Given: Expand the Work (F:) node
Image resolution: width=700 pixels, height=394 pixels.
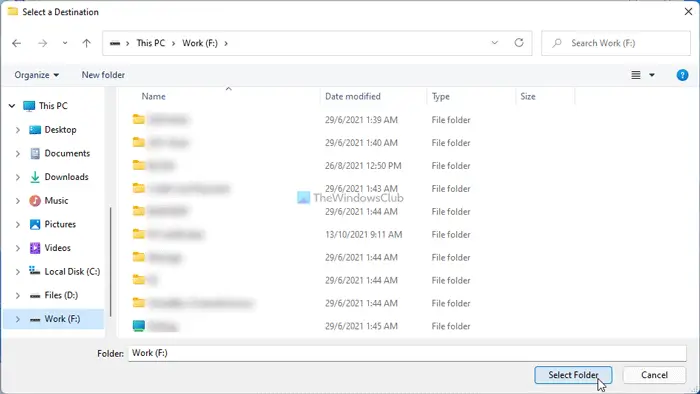Looking at the screenshot, I should pyautogui.click(x=18, y=319).
